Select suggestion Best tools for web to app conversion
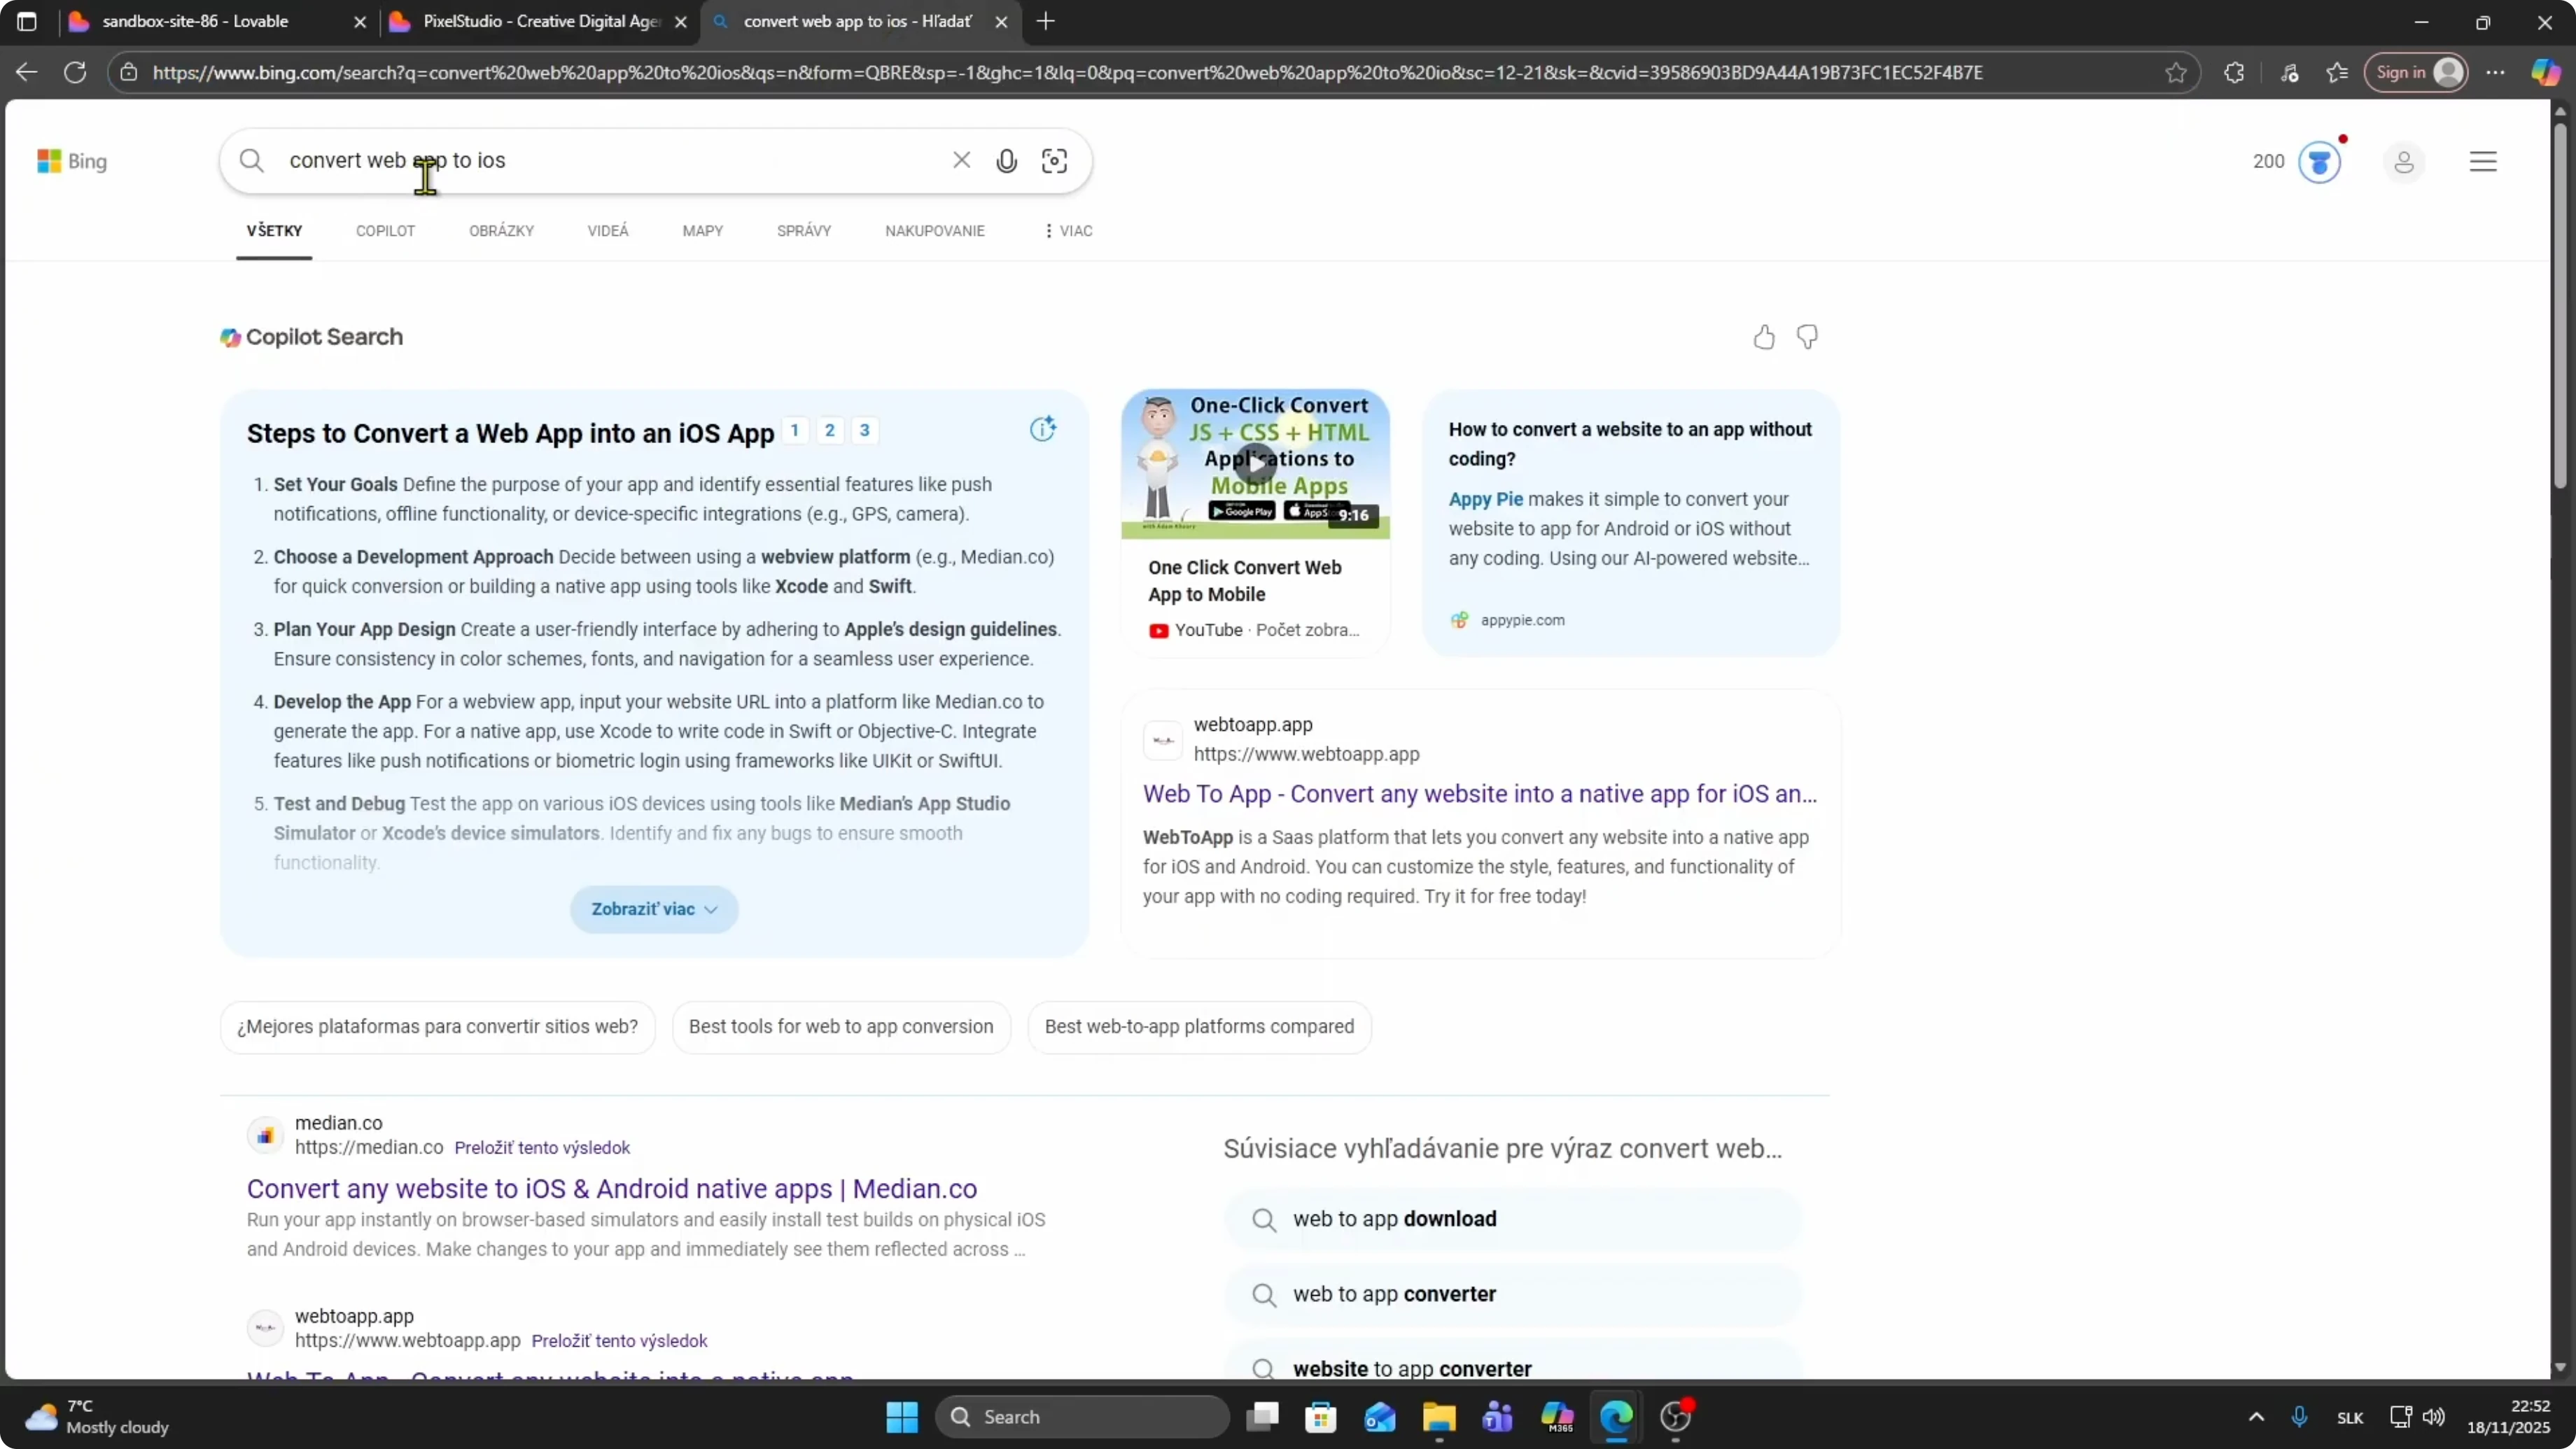The image size is (2576, 1449). pos(841,1027)
